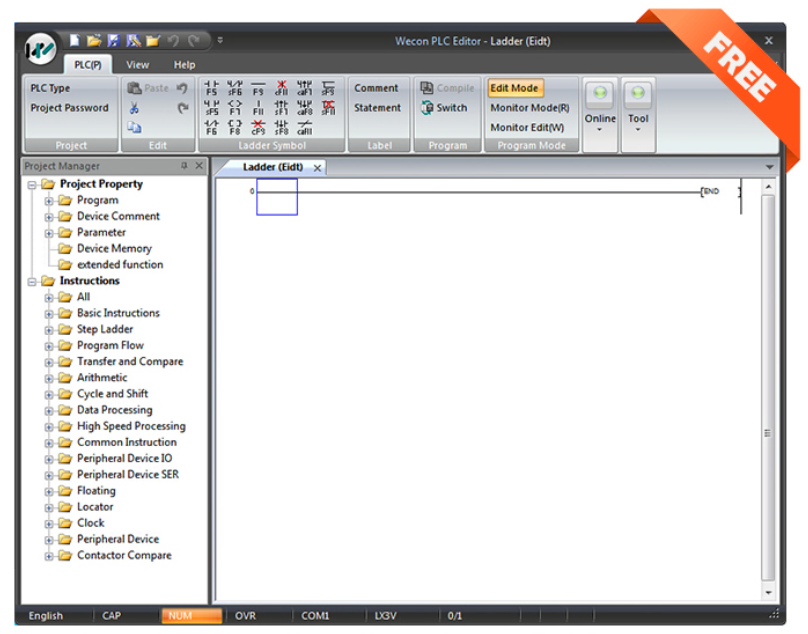
Task: Click the Switch program button
Action: pyautogui.click(x=444, y=108)
